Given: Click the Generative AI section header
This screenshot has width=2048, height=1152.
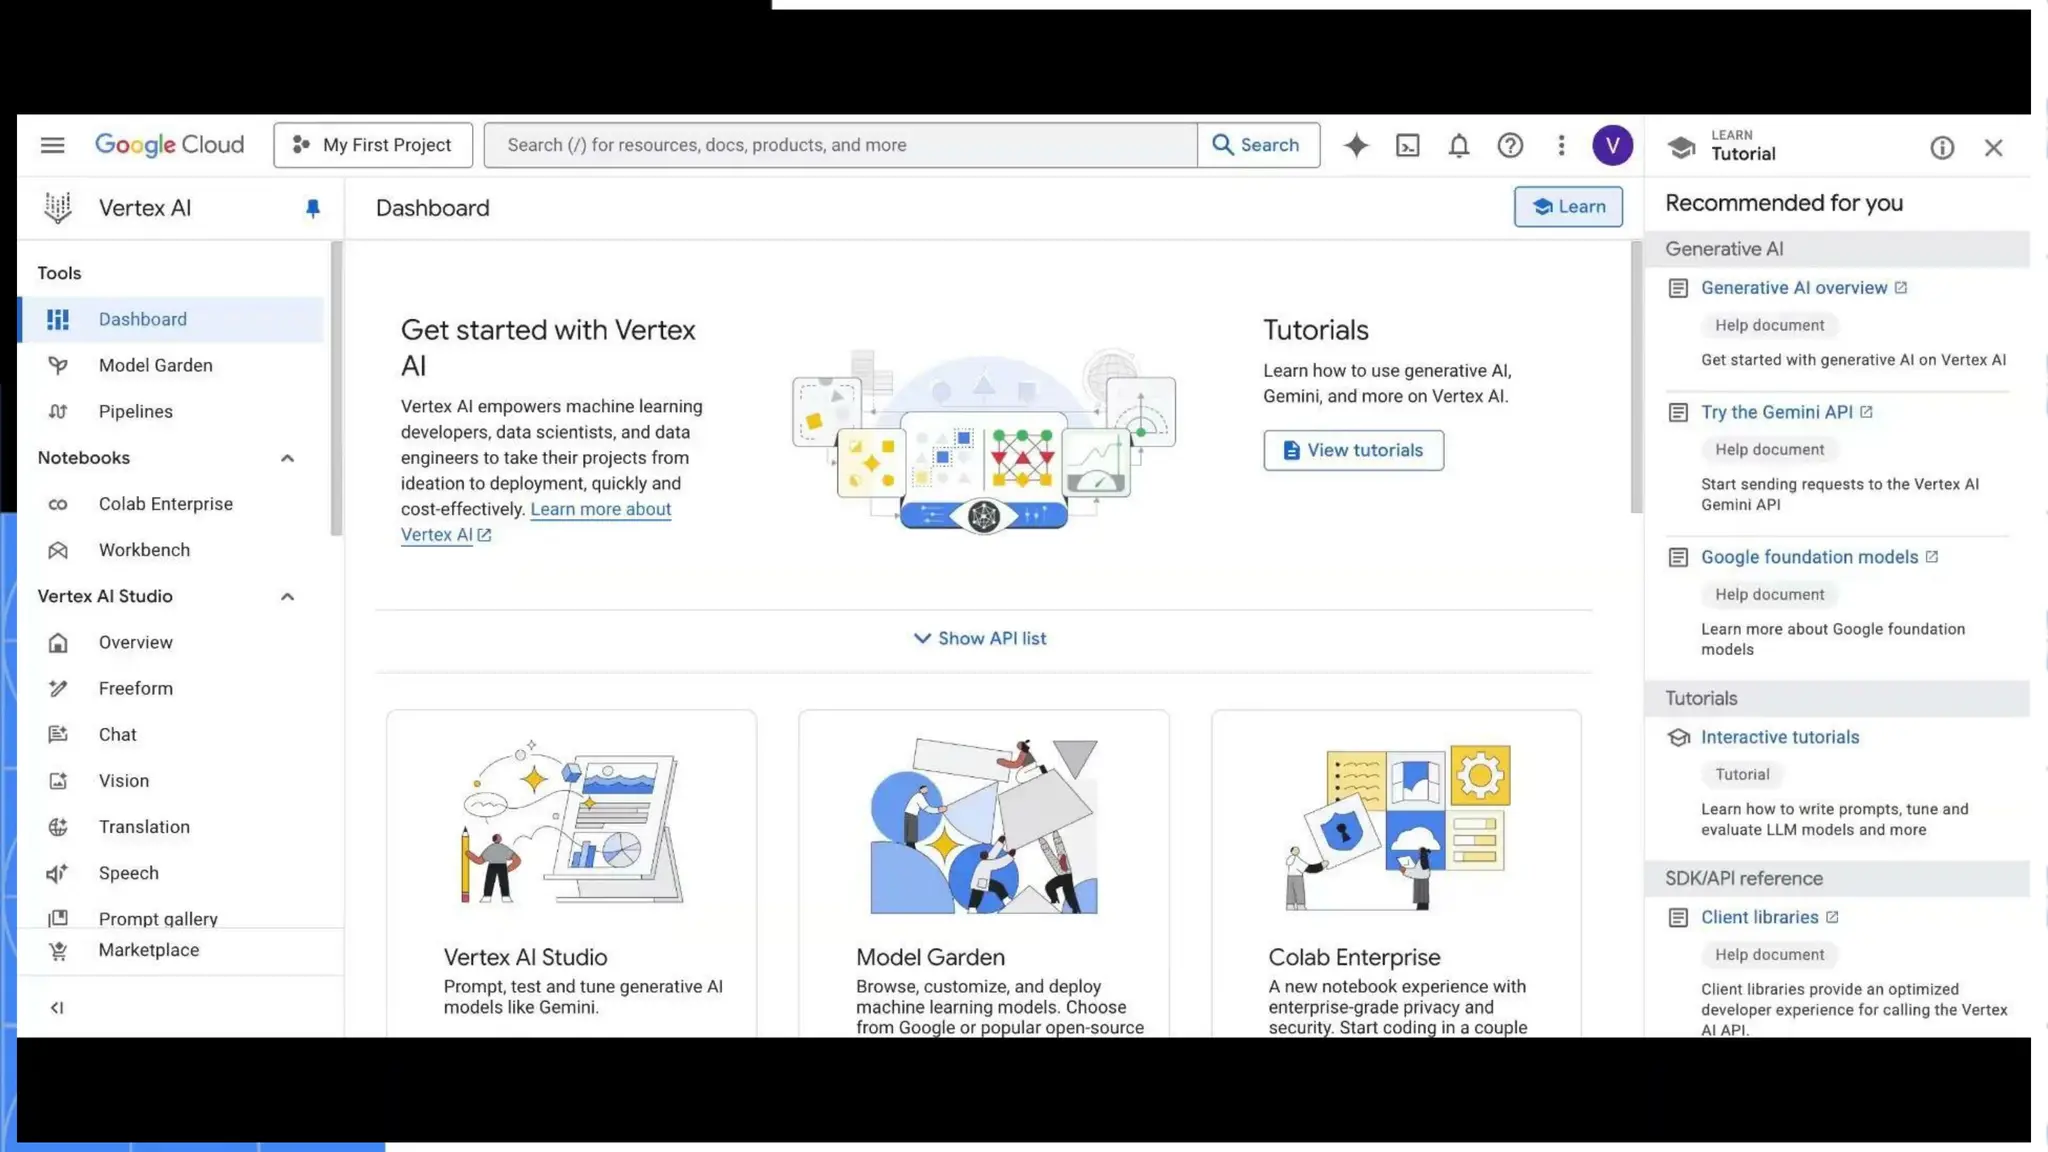Looking at the screenshot, I should (1837, 249).
